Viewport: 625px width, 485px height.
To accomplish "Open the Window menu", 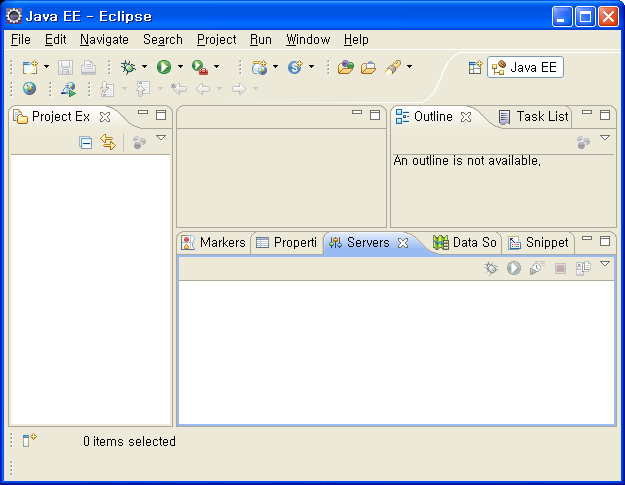I will pos(308,39).
